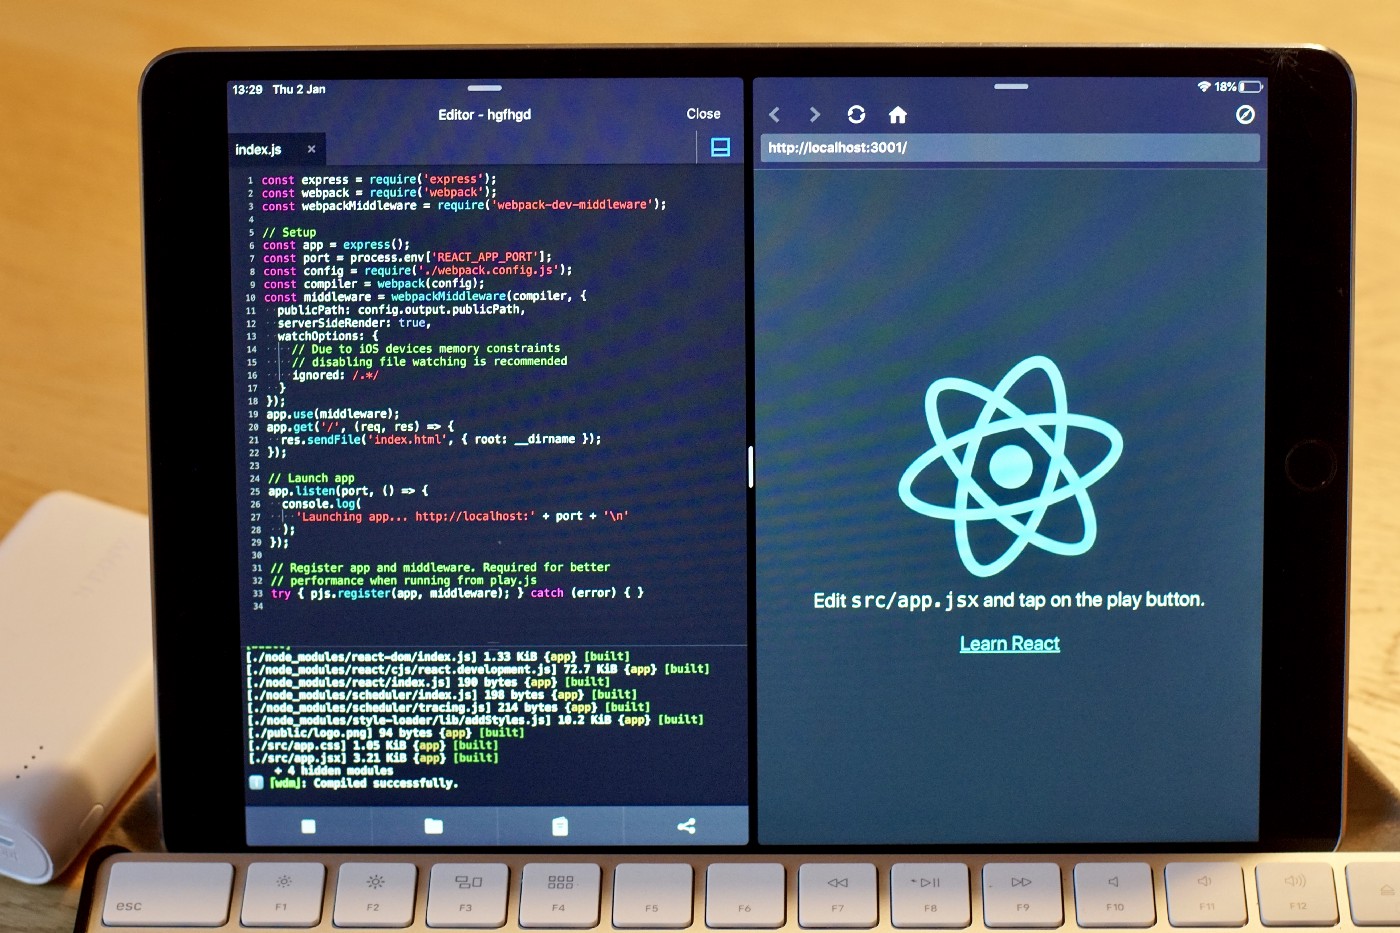Tap the editor window's top grabber handle
Viewport: 1400px width, 933px height.
click(484, 88)
